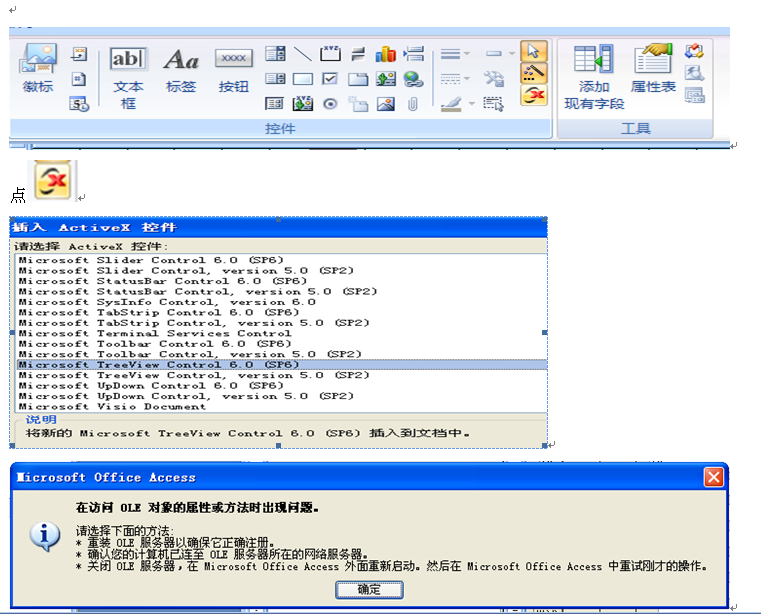This screenshot has height=614, width=761.
Task: Click the middle small icon in 工具 group
Action: [694, 73]
